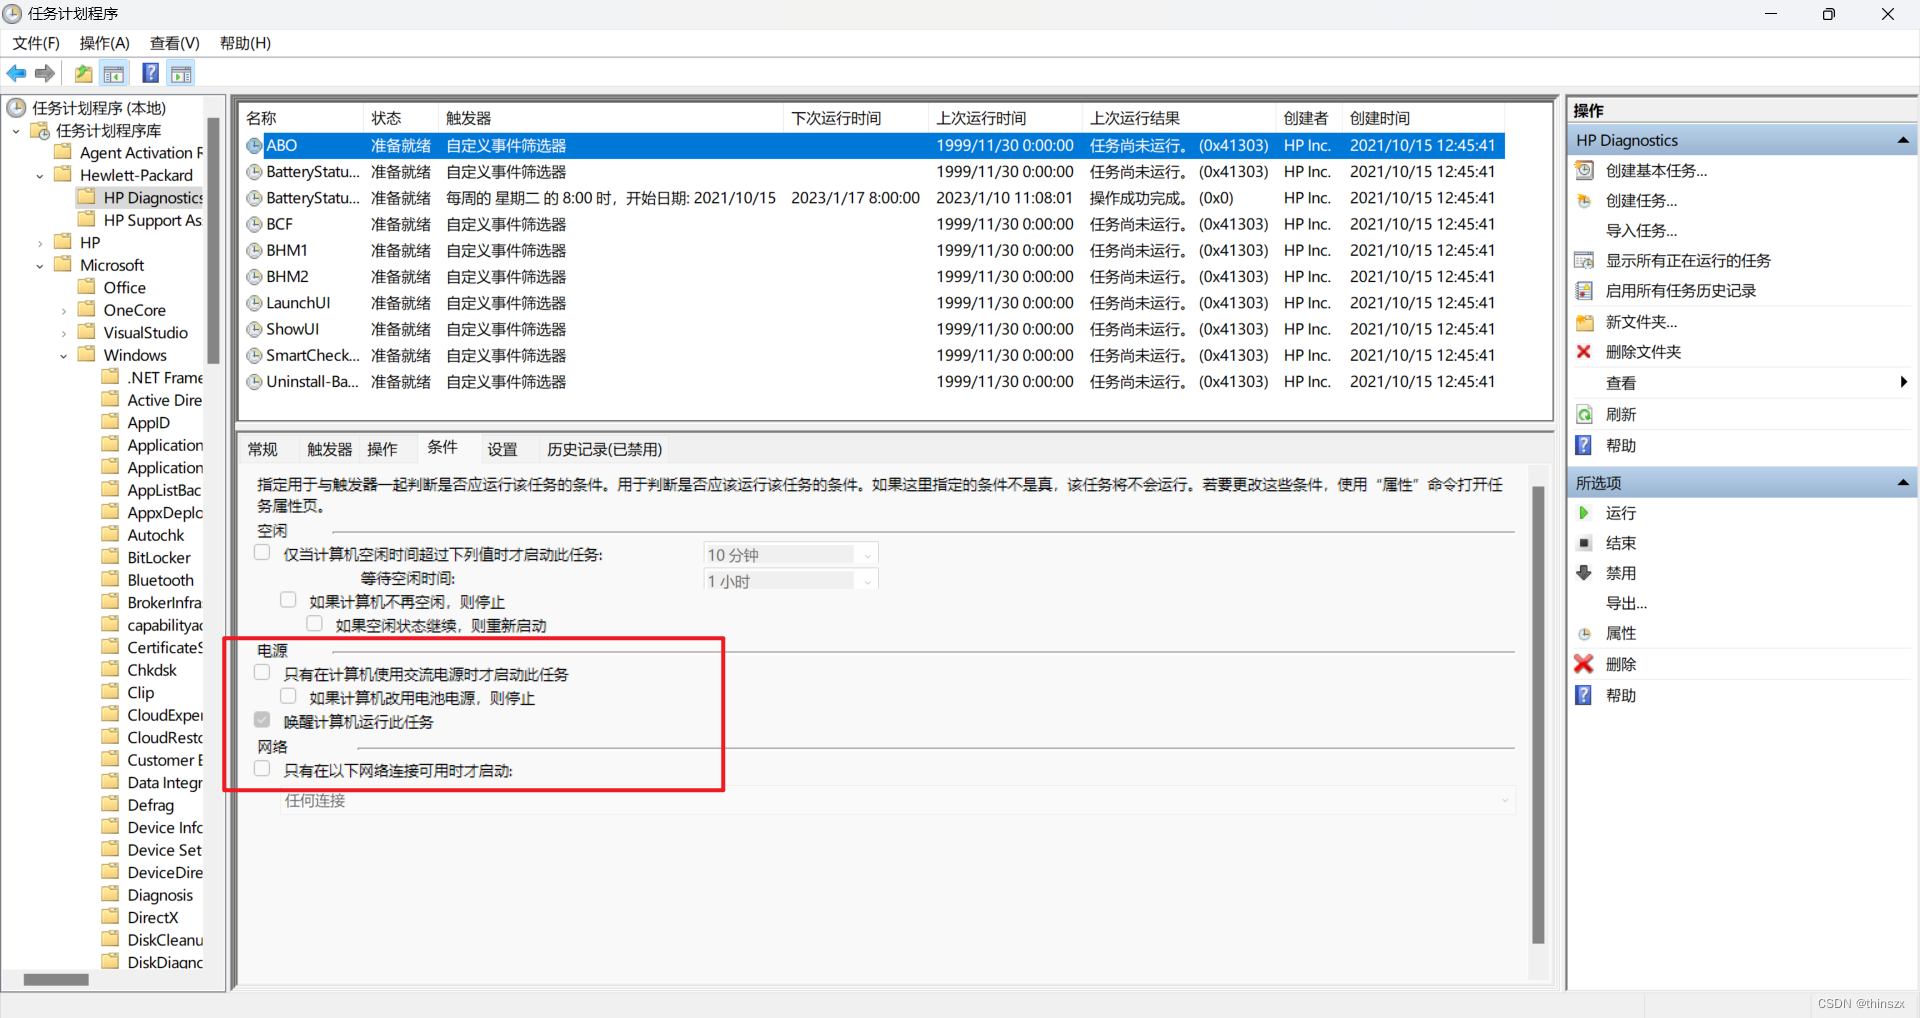Click the enable all tasks history icon
Image resolution: width=1920 pixels, height=1018 pixels.
click(1584, 290)
